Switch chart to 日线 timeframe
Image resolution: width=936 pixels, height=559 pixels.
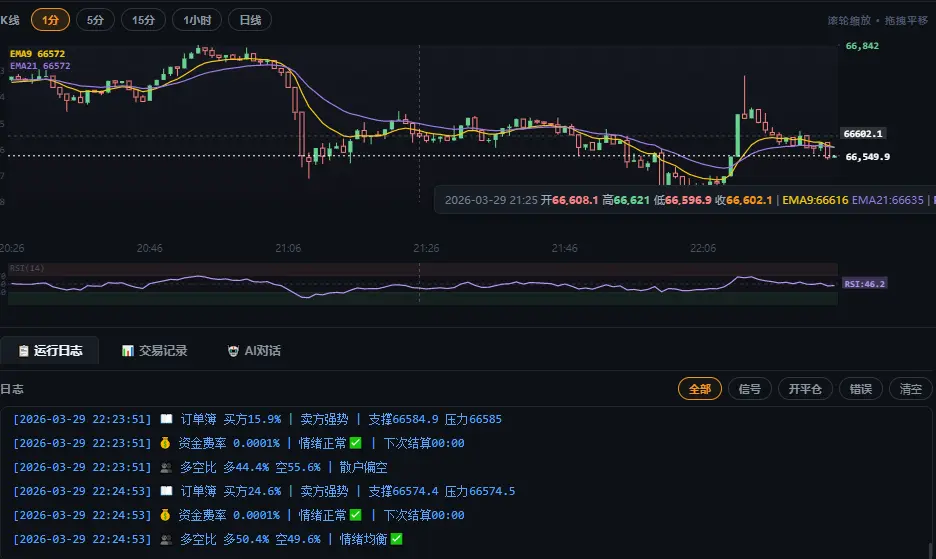250,20
